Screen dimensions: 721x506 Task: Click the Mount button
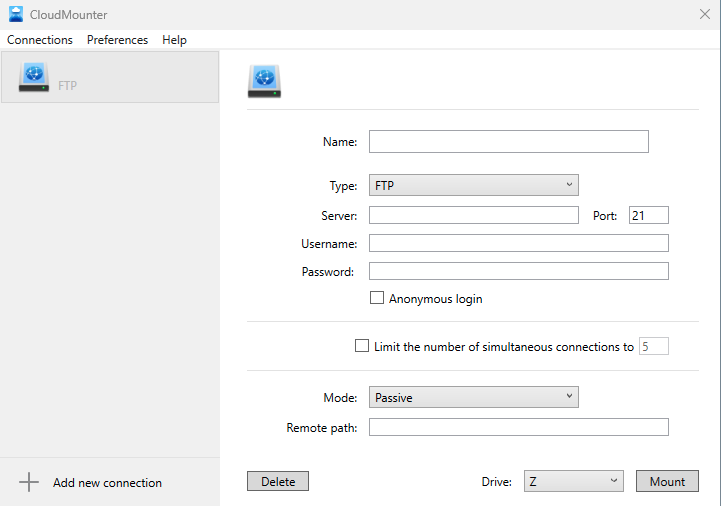667,481
